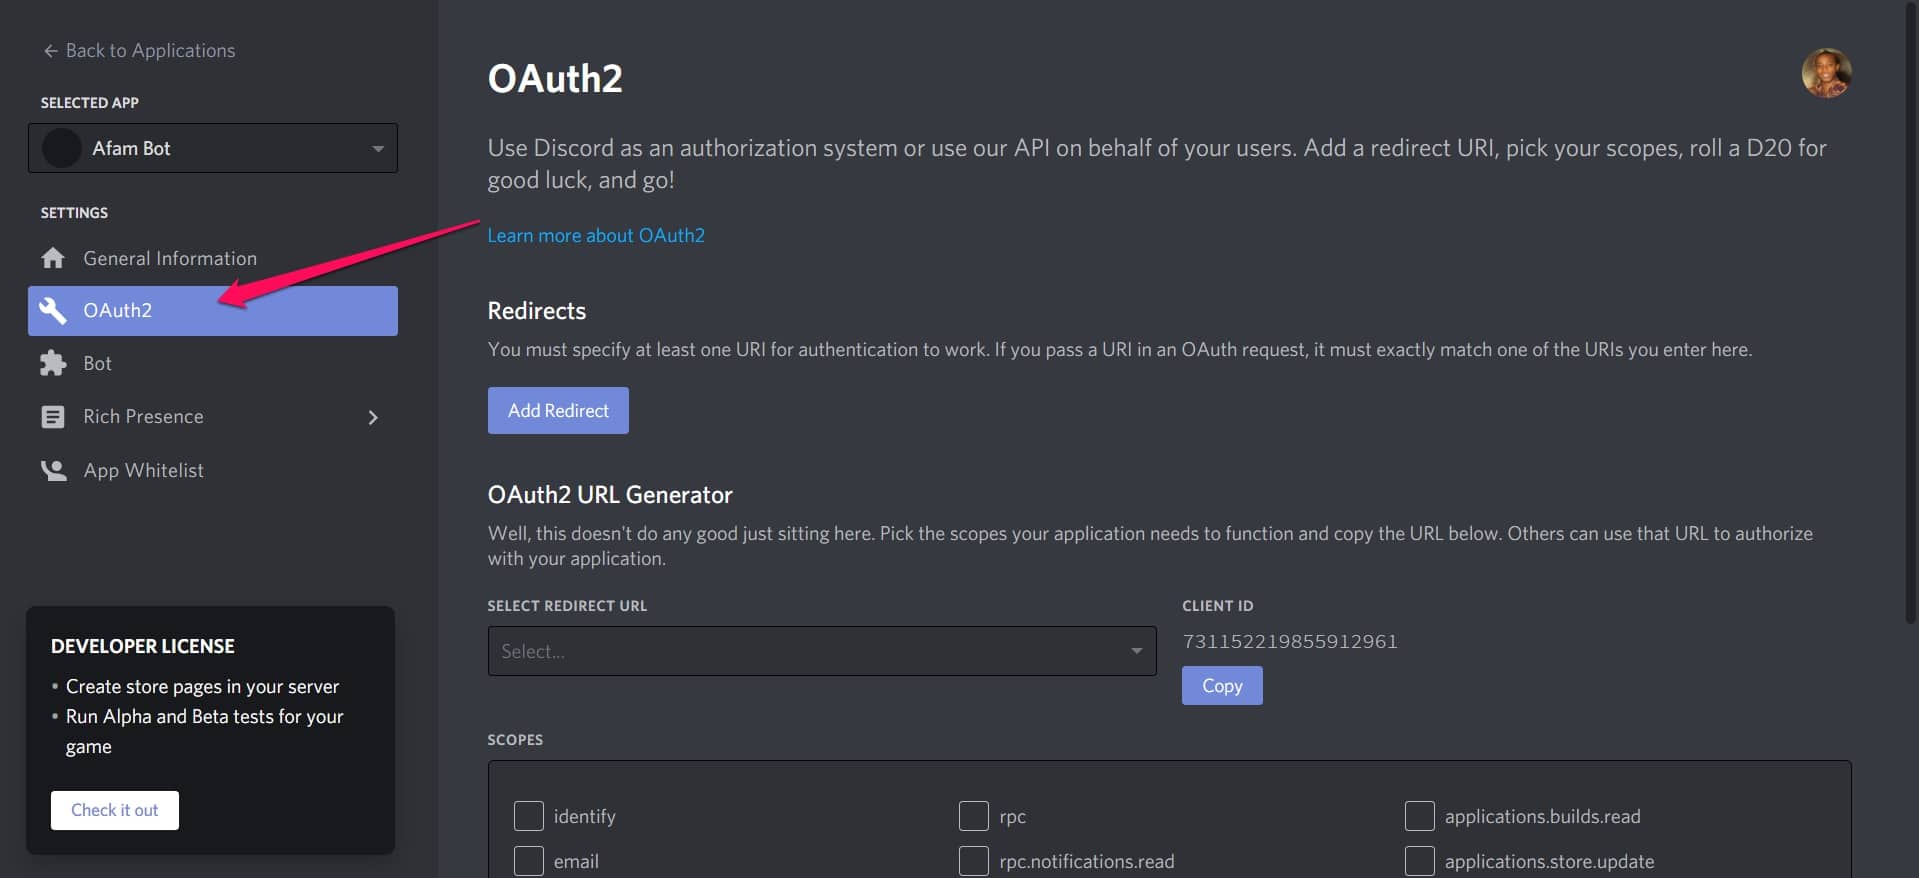The width and height of the screenshot is (1919, 878).
Task: Open the user profile avatar
Action: click(x=1826, y=73)
